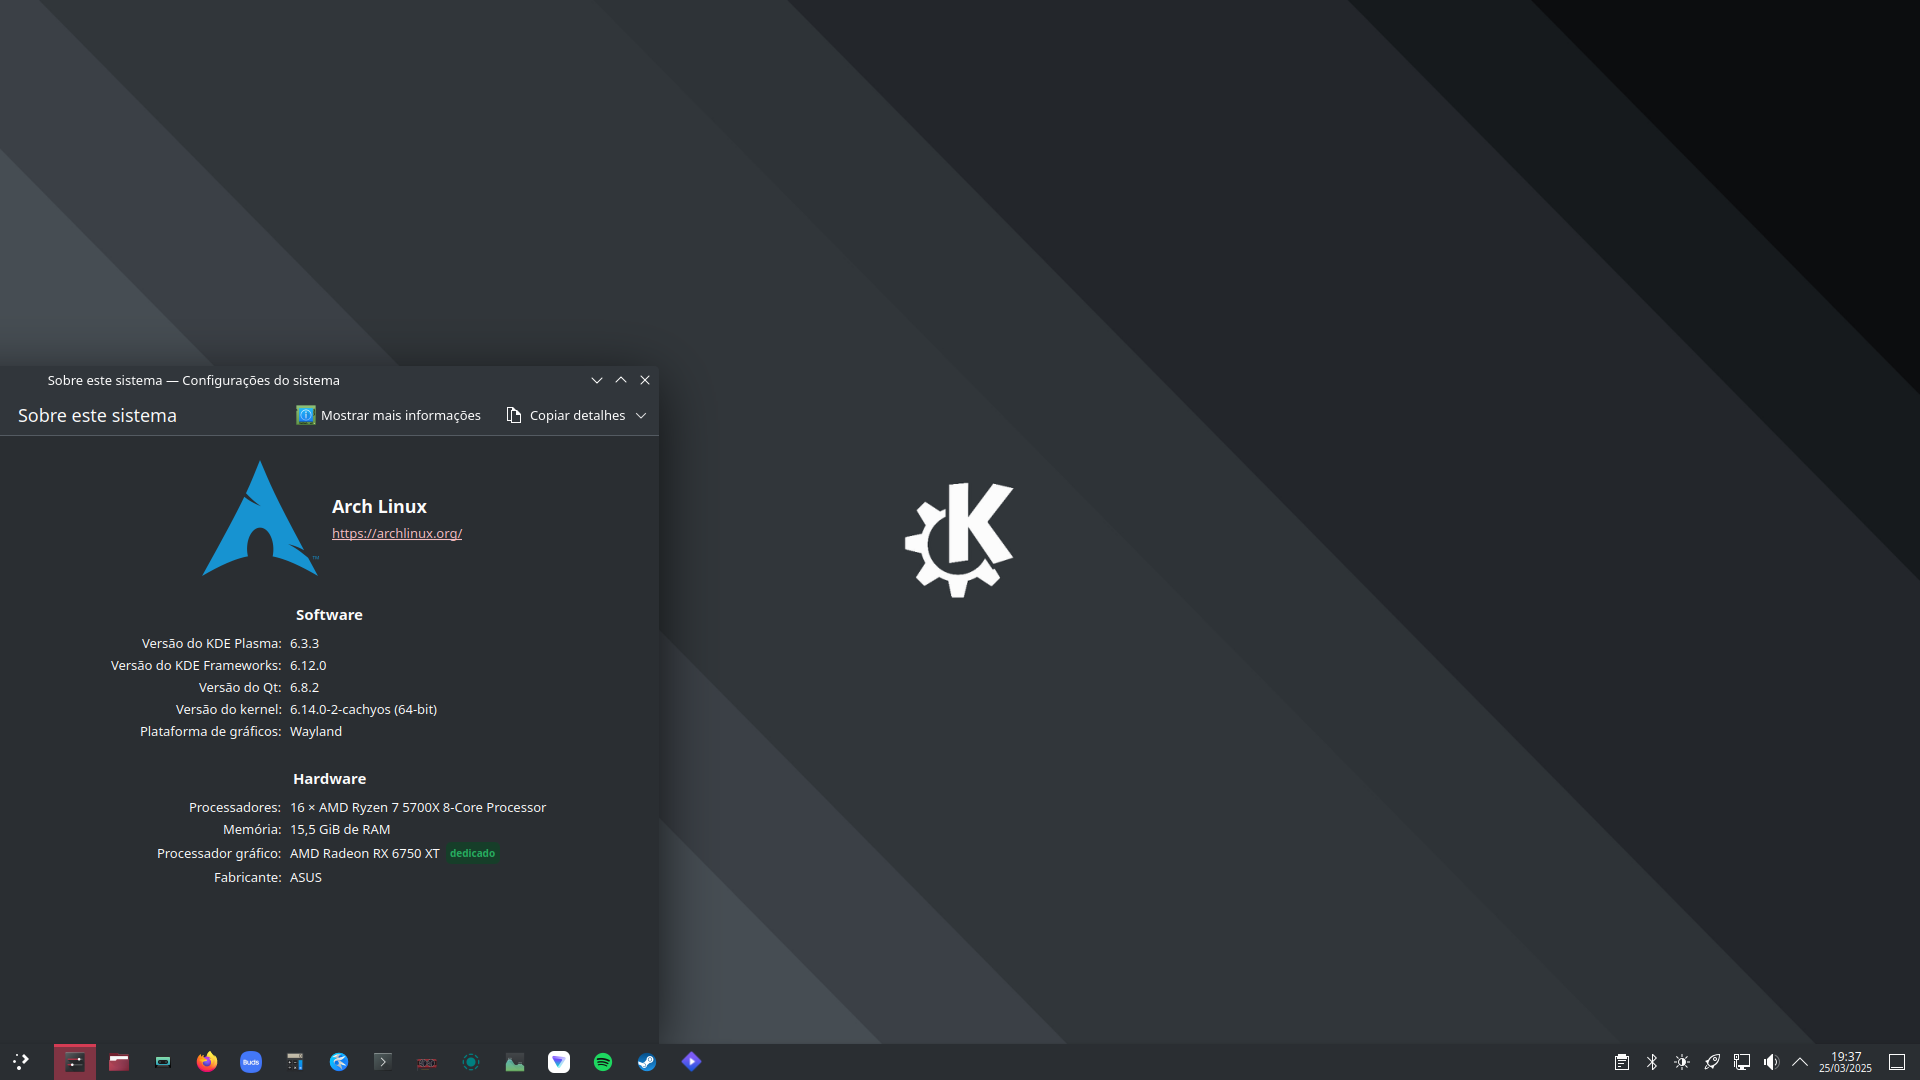1920x1080 pixels.
Task: Click the Wayland graphics platform value
Action: coord(316,732)
